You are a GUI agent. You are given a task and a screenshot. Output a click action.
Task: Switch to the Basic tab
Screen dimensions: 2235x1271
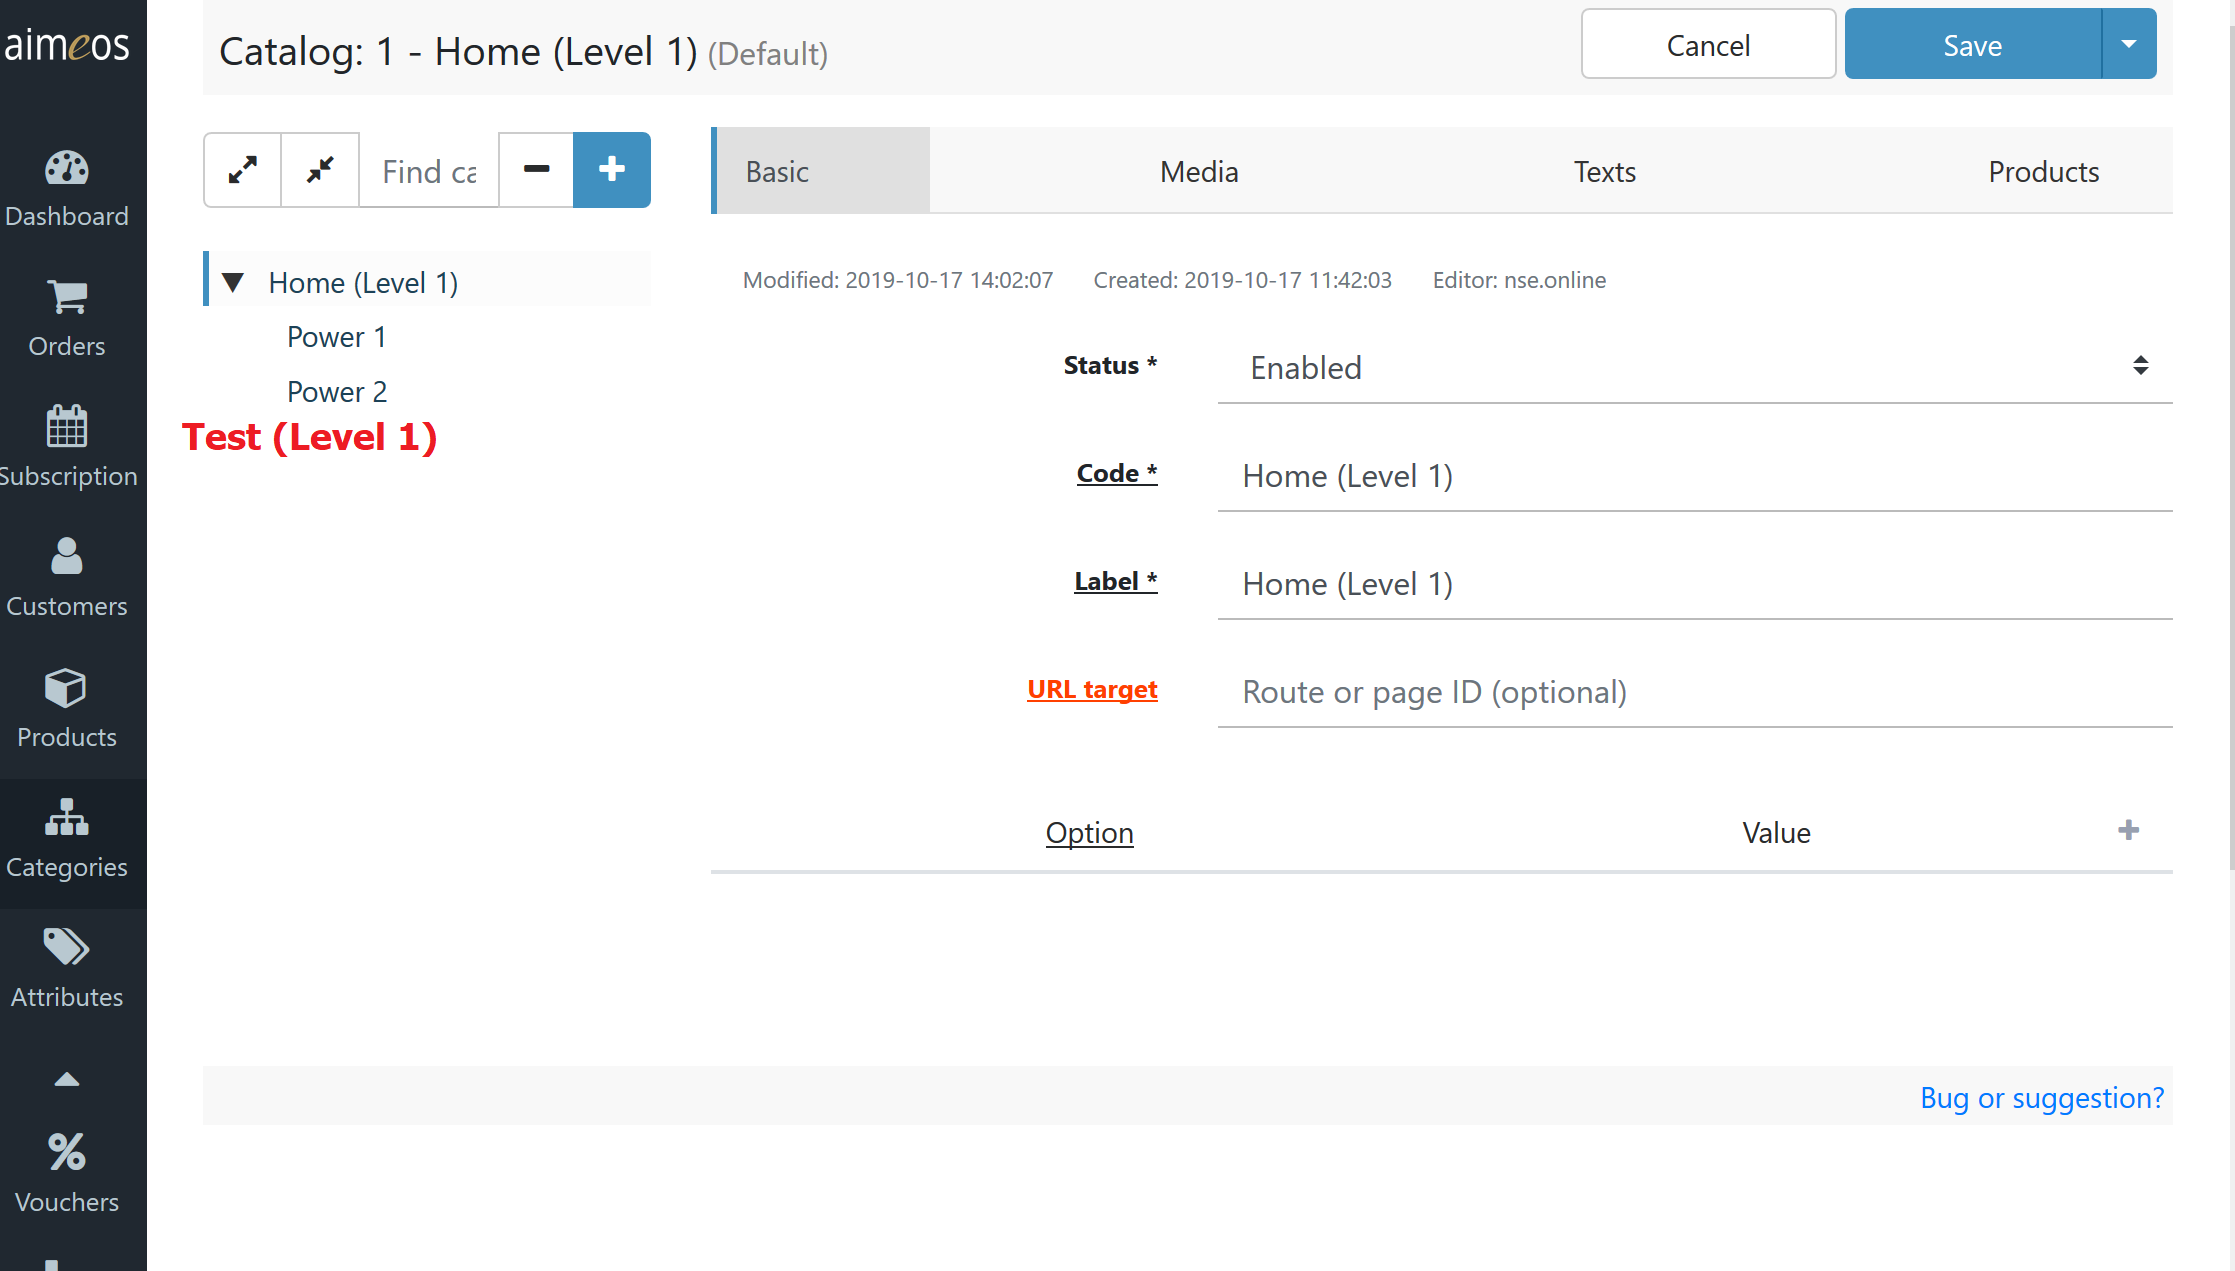(822, 171)
